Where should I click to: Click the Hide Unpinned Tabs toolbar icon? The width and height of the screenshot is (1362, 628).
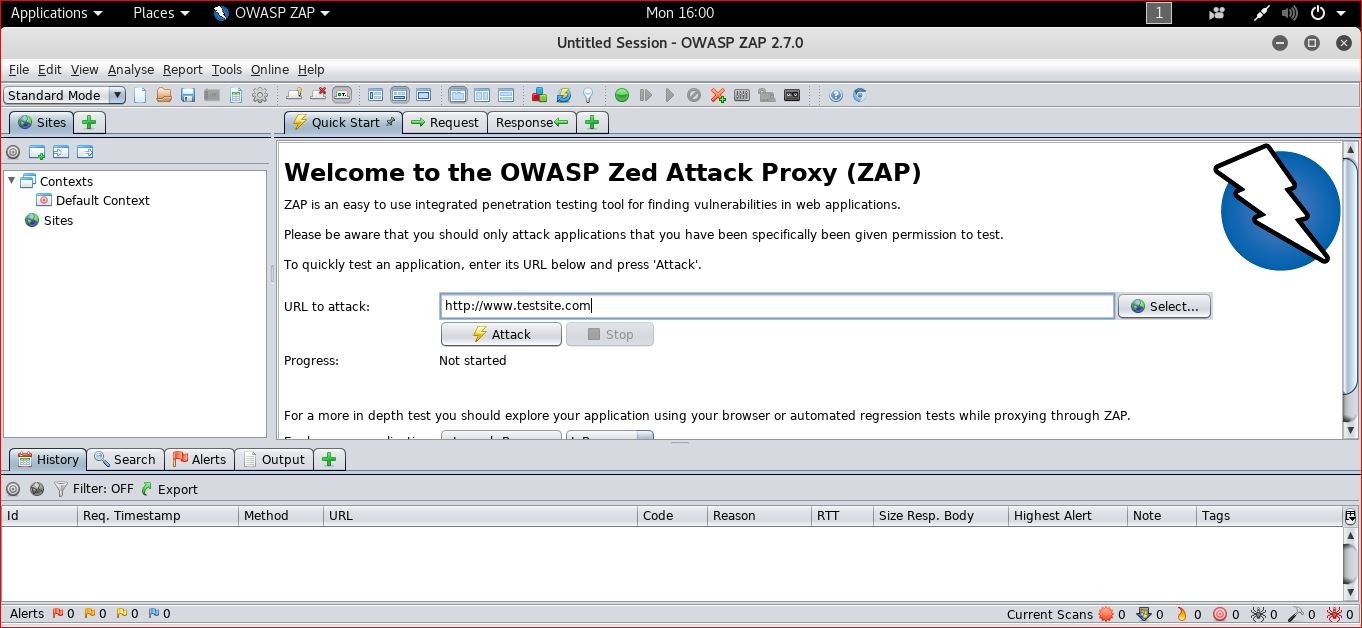[x=318, y=95]
